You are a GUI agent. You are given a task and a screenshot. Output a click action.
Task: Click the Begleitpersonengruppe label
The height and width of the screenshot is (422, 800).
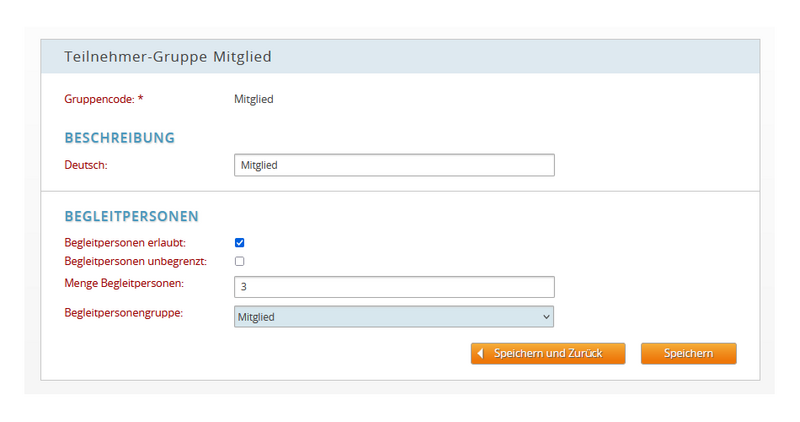click(x=123, y=313)
